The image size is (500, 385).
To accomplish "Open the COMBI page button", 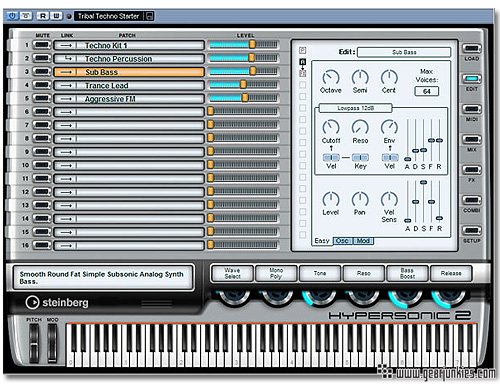I will click(472, 200).
